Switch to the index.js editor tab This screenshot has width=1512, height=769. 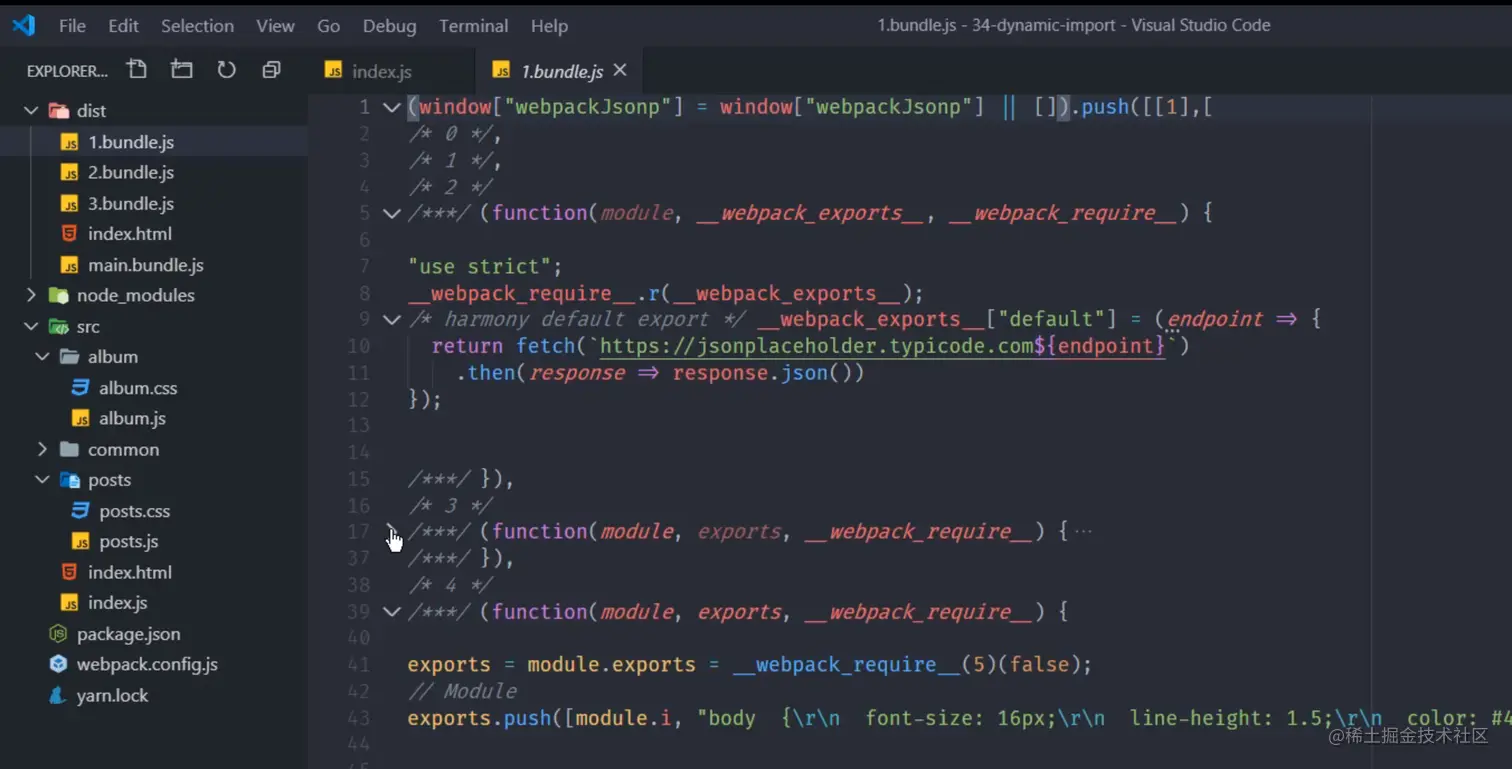coord(391,71)
